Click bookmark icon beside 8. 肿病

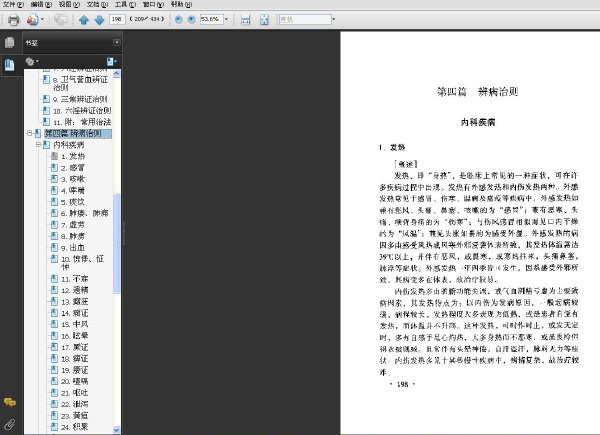(54, 236)
